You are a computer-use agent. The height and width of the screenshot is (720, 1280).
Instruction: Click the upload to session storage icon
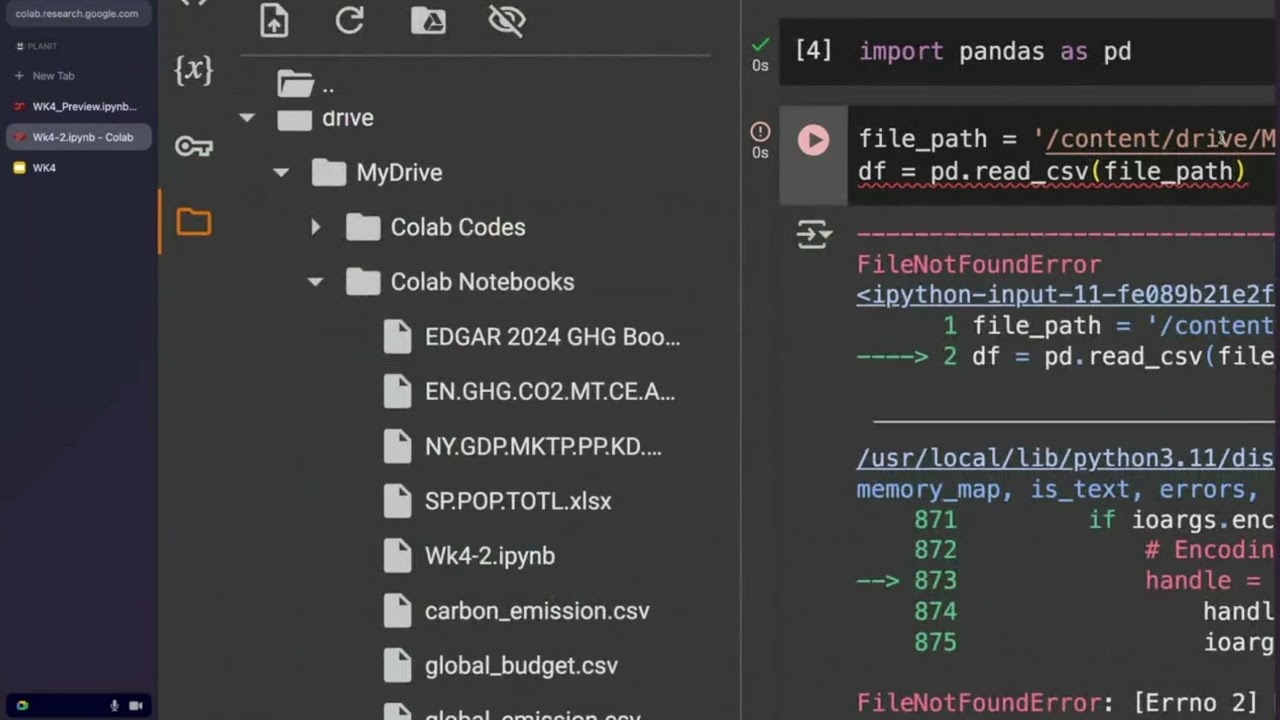[x=274, y=21]
